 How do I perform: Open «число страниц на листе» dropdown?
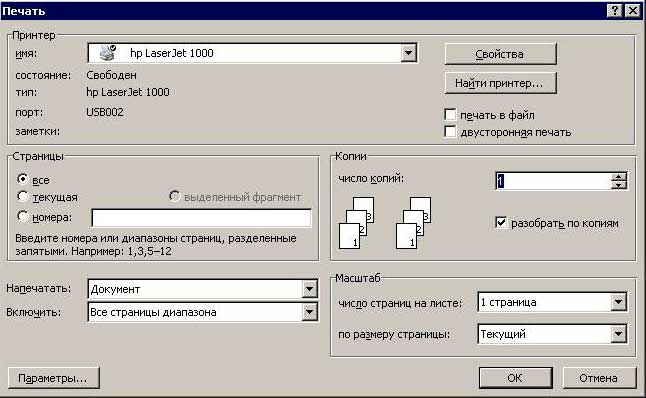[618, 302]
